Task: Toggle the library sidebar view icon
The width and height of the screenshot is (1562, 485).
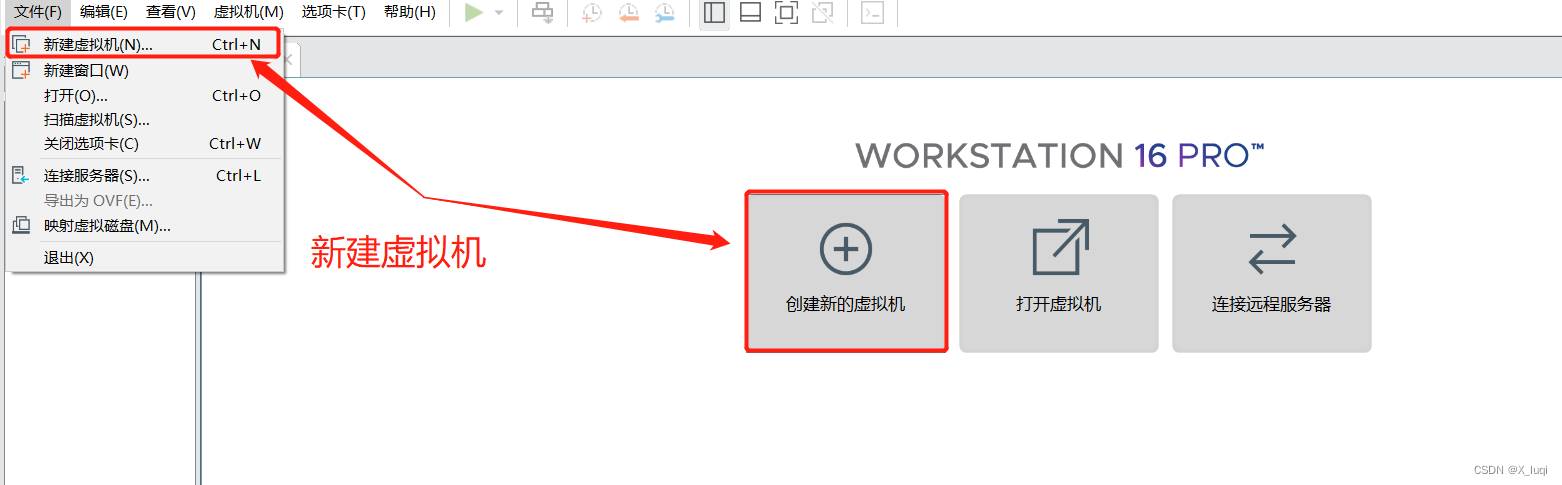Action: coord(714,12)
